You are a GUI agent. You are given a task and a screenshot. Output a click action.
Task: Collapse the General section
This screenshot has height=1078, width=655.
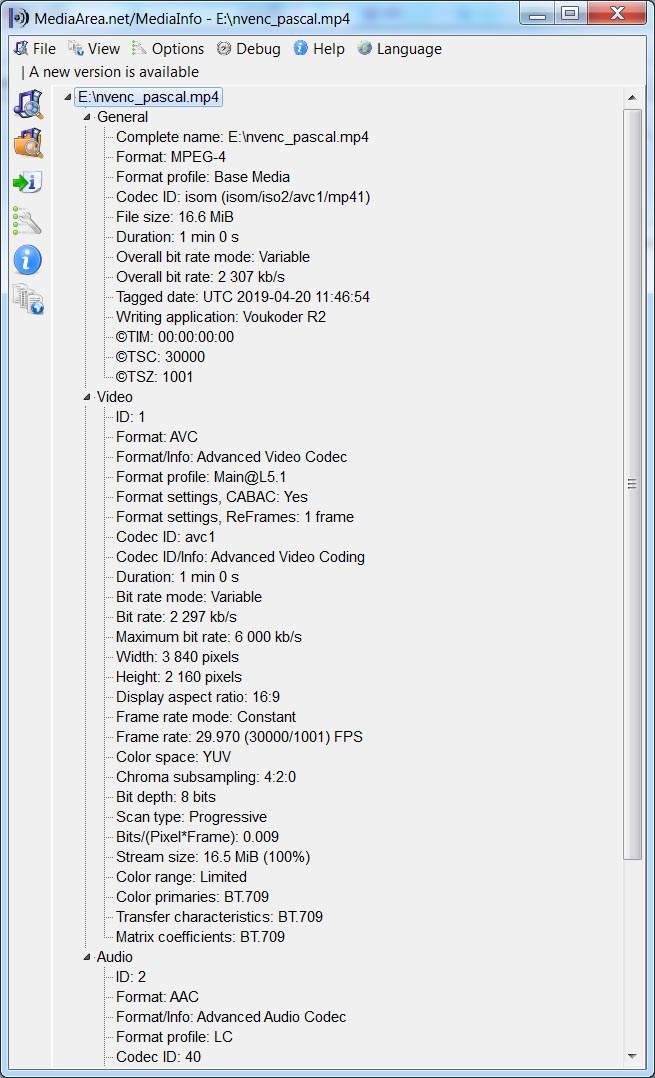tap(87, 118)
